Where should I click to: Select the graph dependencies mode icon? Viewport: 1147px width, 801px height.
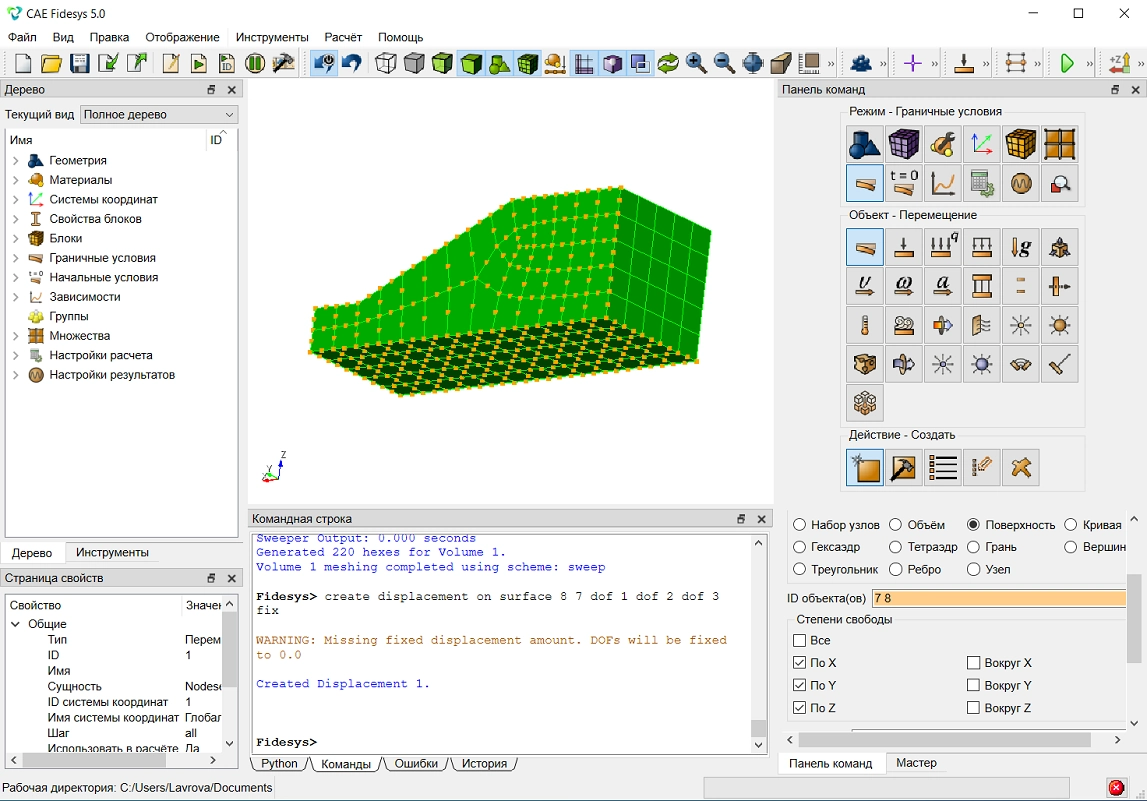[943, 182]
